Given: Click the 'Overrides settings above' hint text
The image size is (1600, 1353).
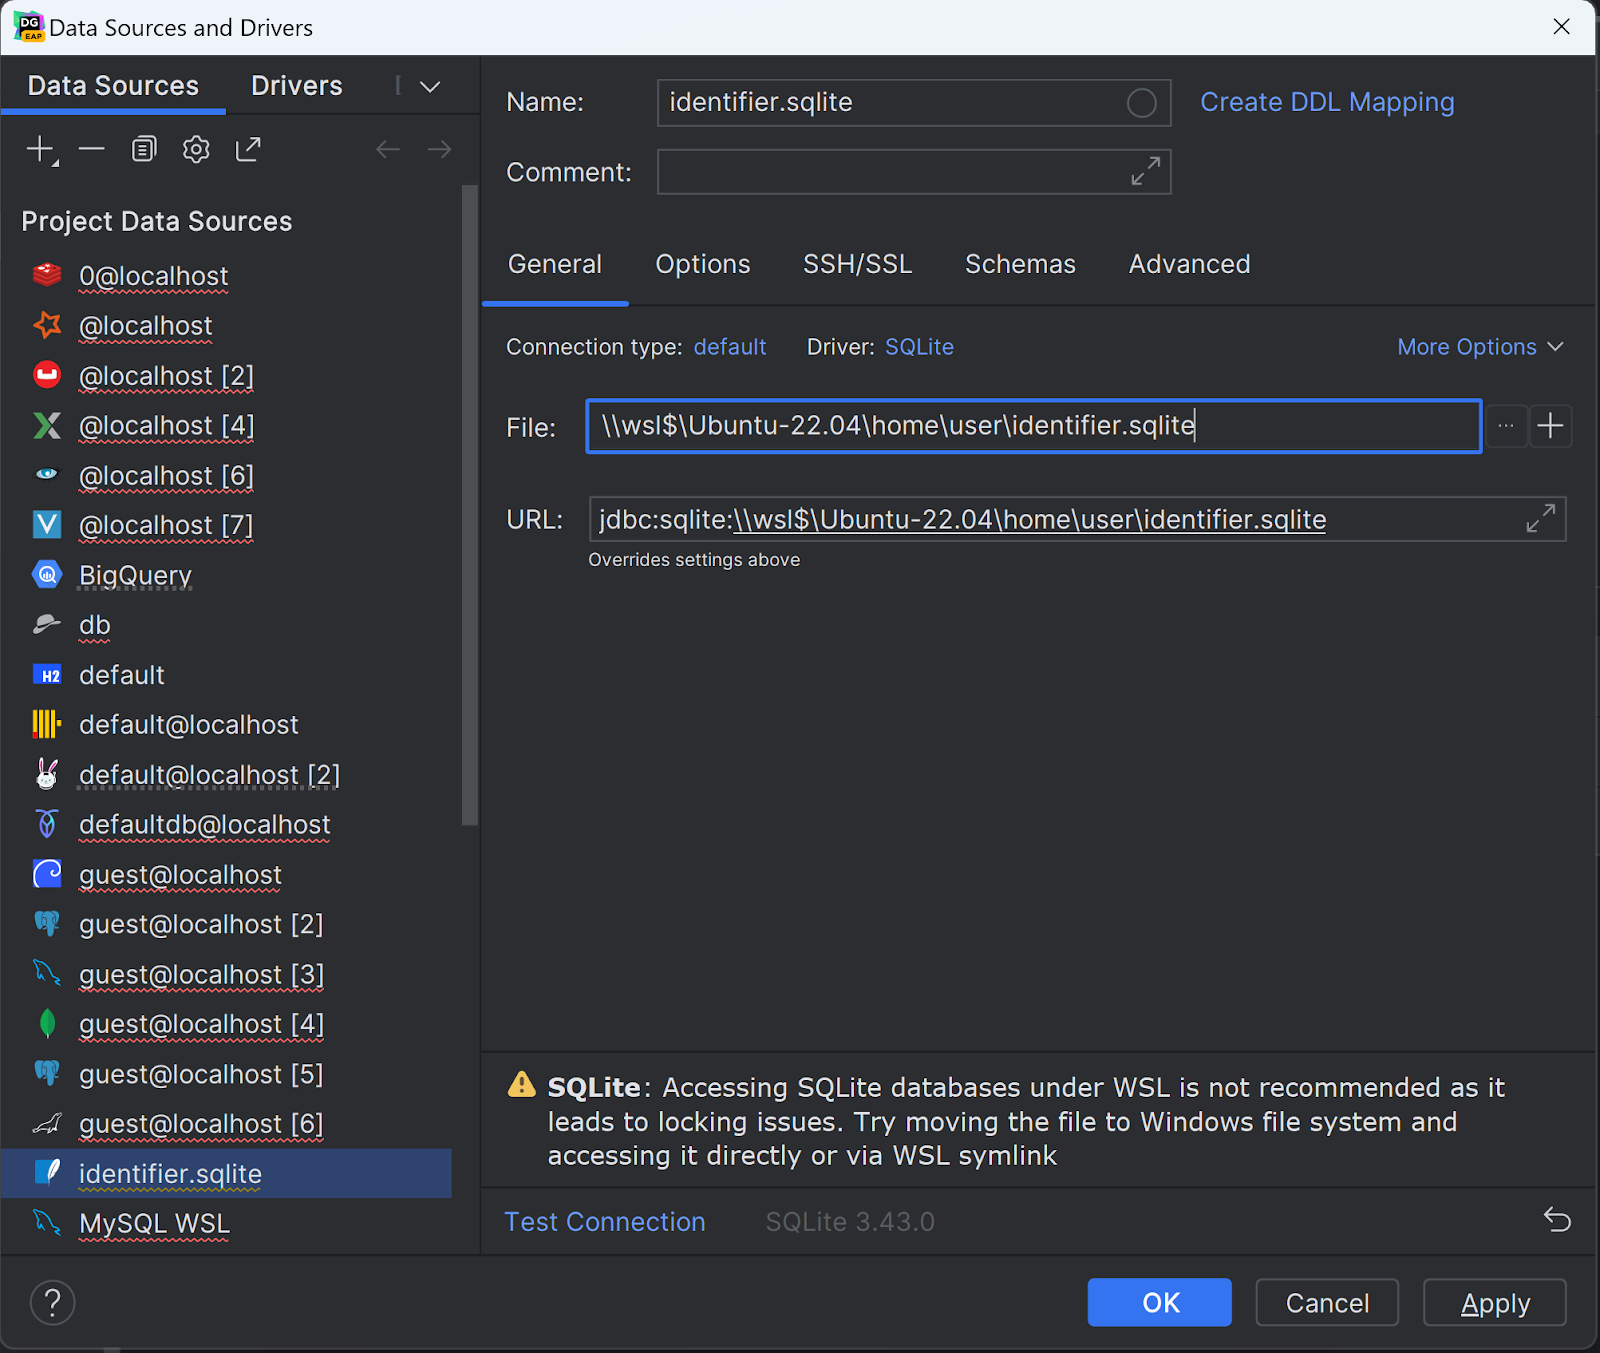Looking at the screenshot, I should pyautogui.click(x=694, y=560).
